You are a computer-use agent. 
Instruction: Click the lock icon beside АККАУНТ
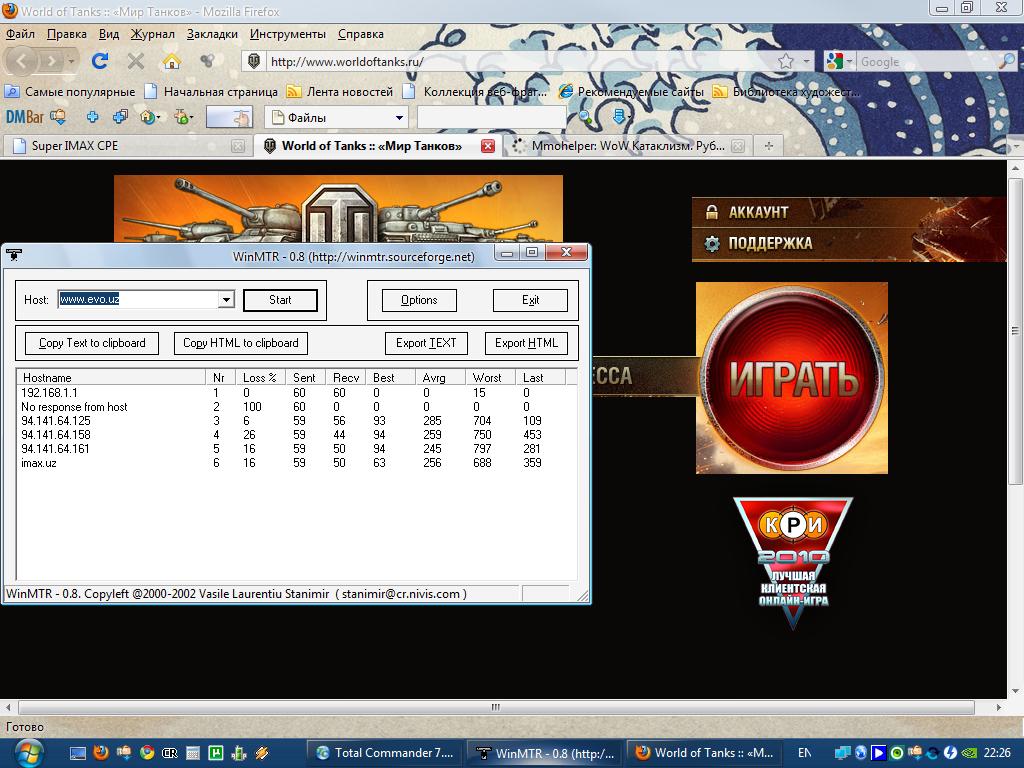(x=712, y=212)
